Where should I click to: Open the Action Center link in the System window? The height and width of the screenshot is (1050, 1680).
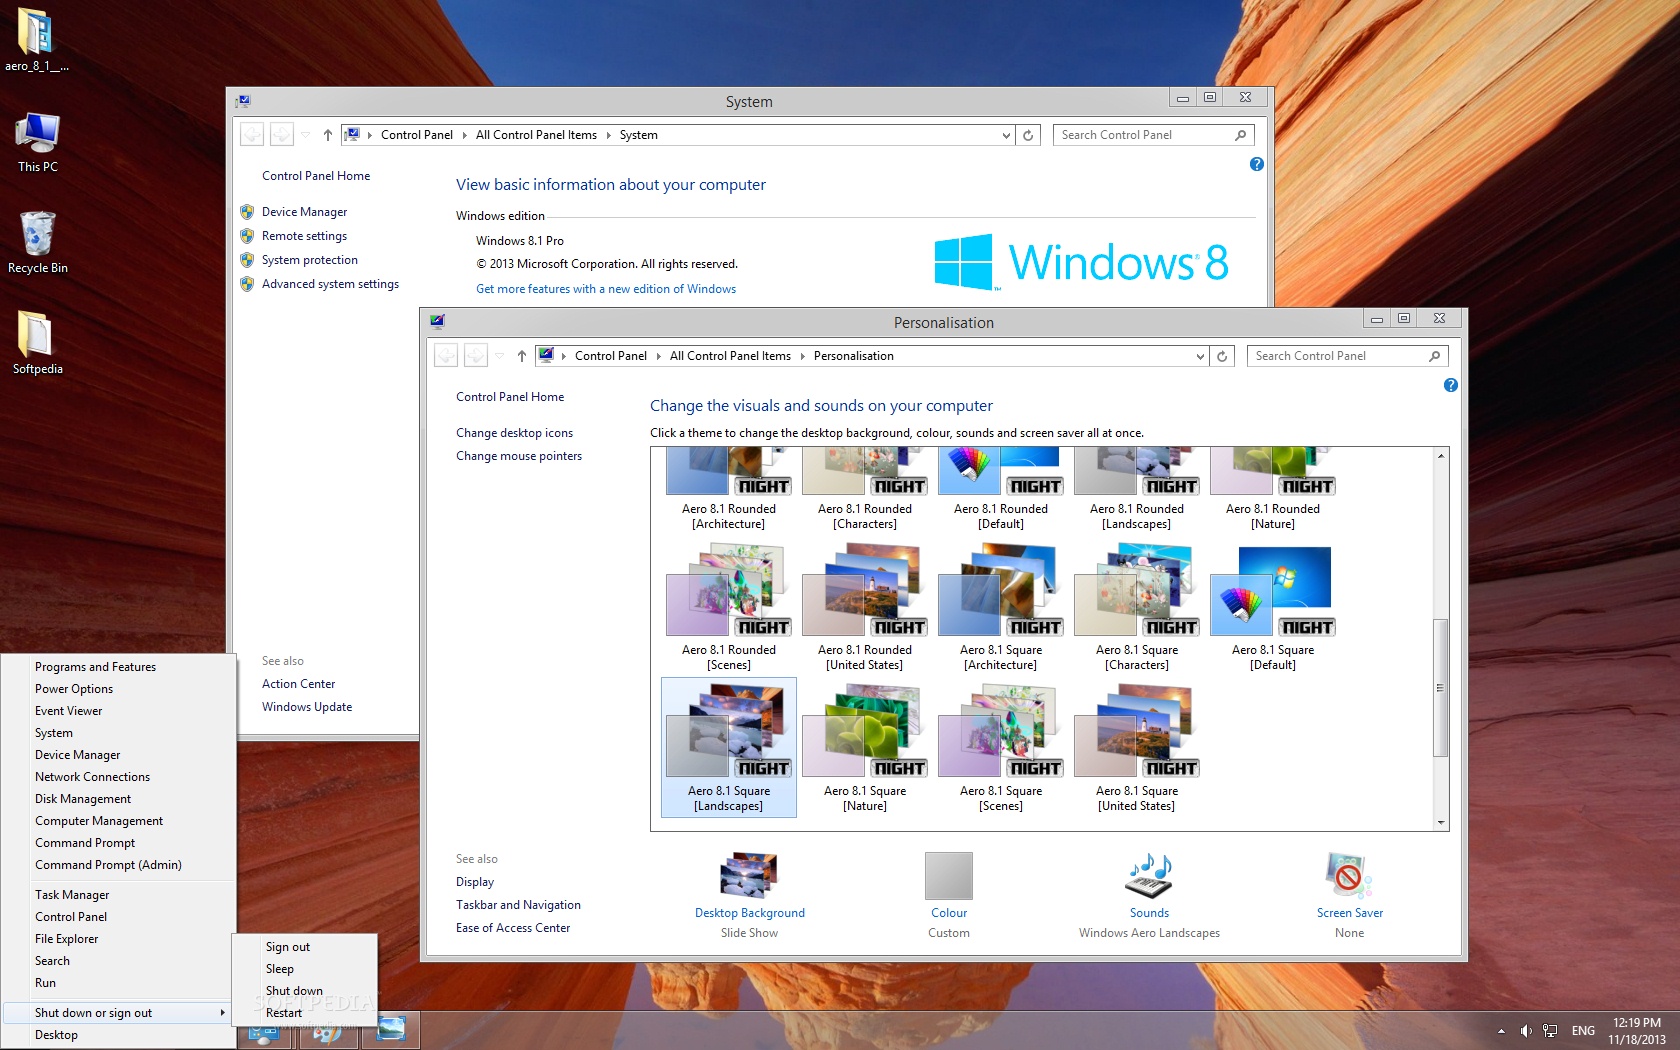pyautogui.click(x=298, y=684)
